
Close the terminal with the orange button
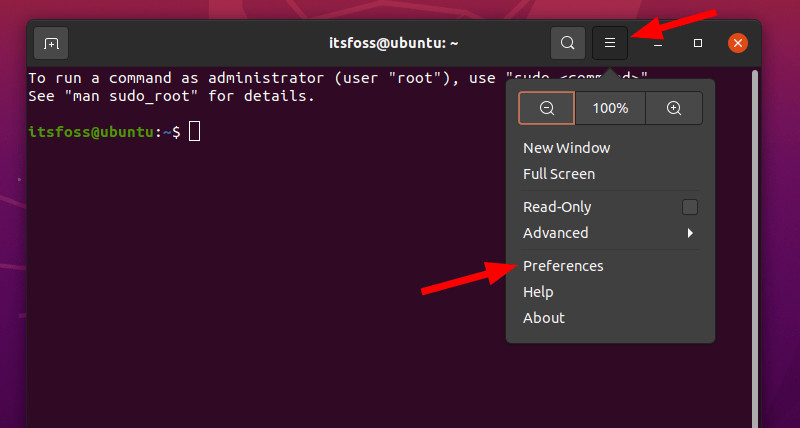[738, 43]
